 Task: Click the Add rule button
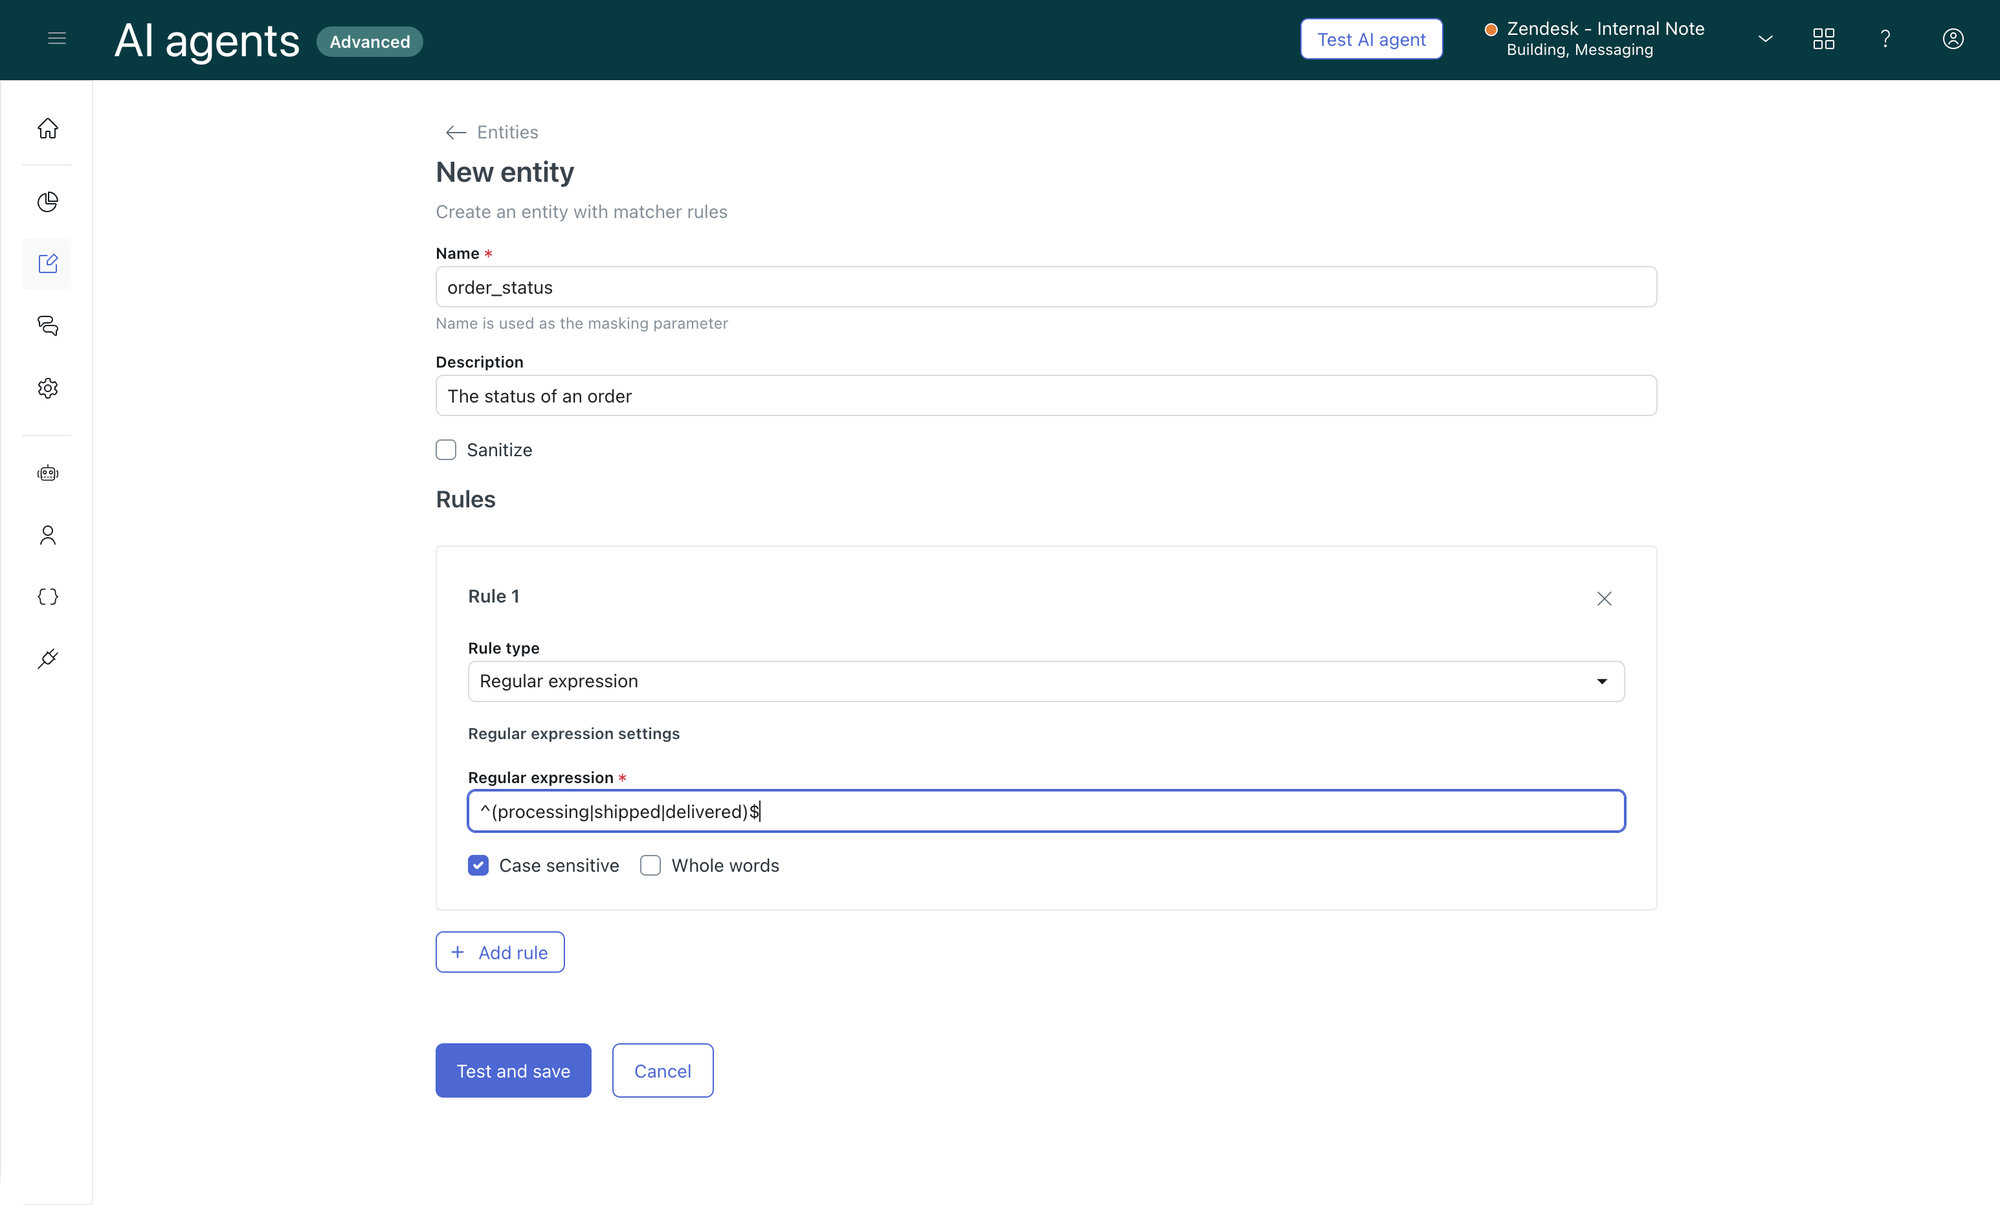[x=500, y=953]
